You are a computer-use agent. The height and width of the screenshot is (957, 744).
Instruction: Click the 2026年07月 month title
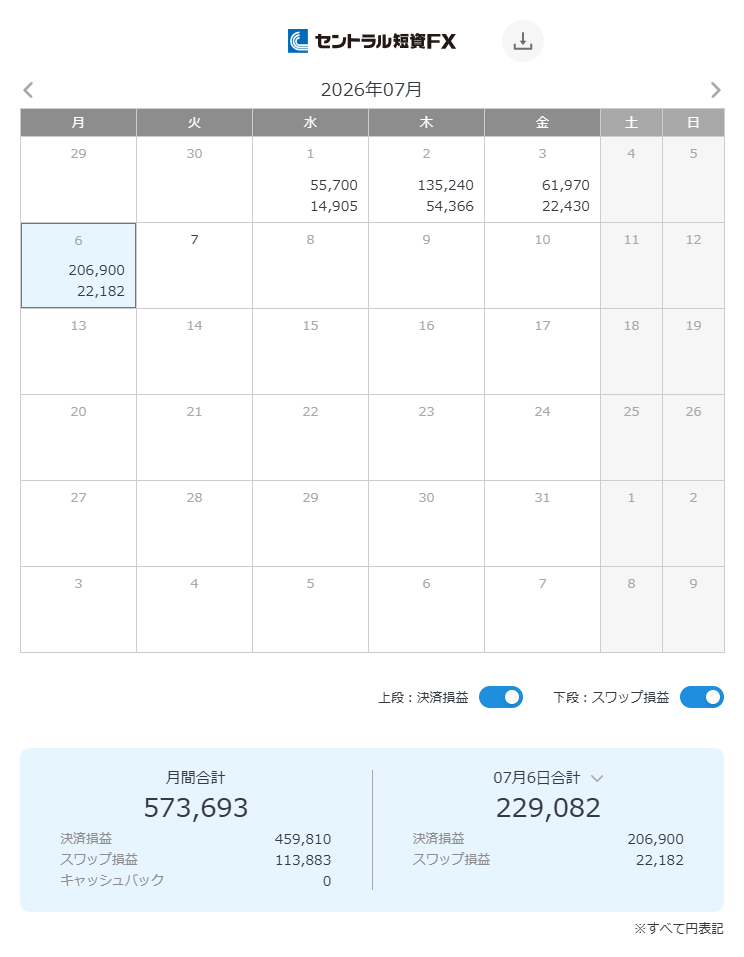371,90
